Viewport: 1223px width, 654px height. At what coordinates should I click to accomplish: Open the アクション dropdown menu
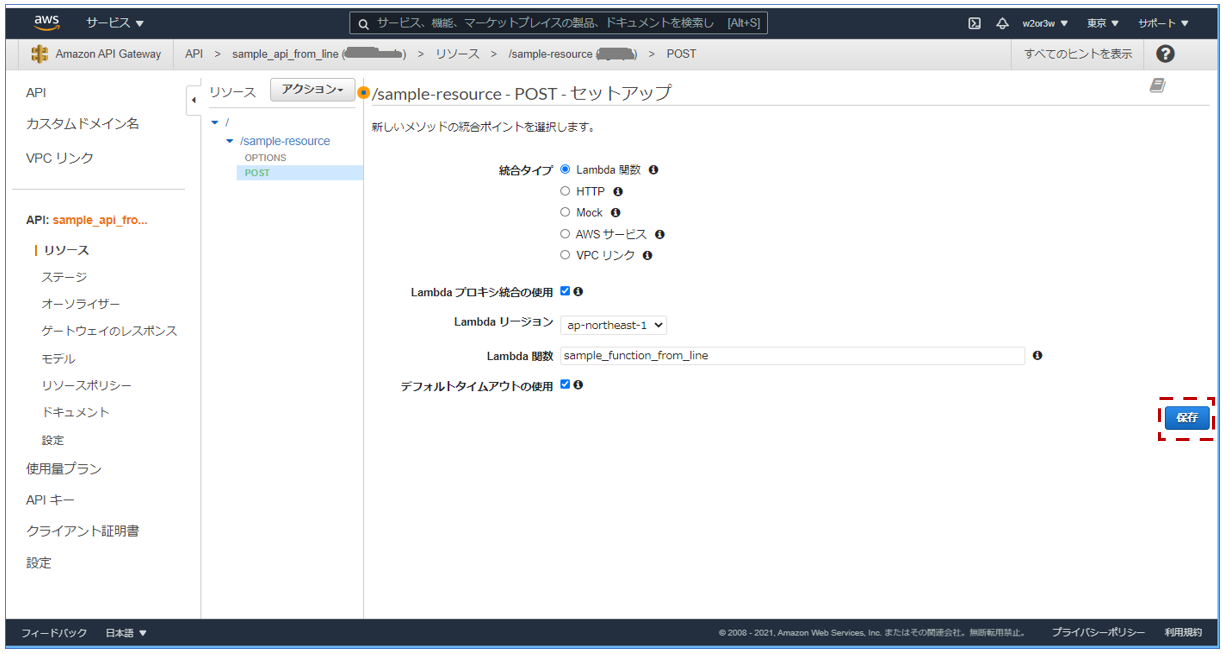[312, 89]
